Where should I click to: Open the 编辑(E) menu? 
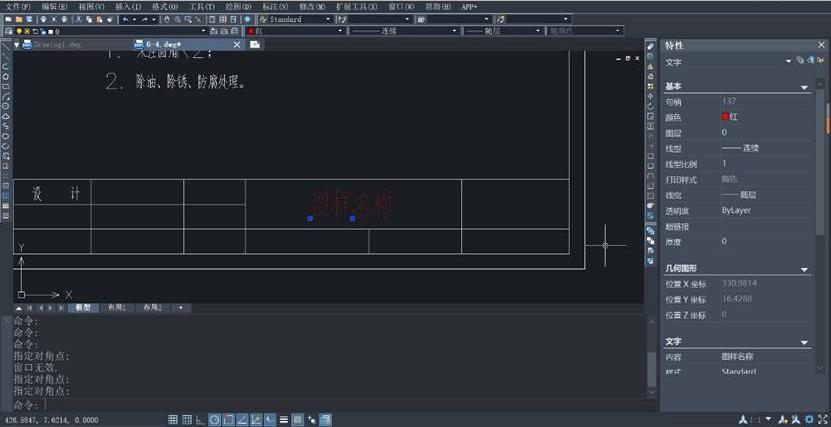tap(55, 7)
